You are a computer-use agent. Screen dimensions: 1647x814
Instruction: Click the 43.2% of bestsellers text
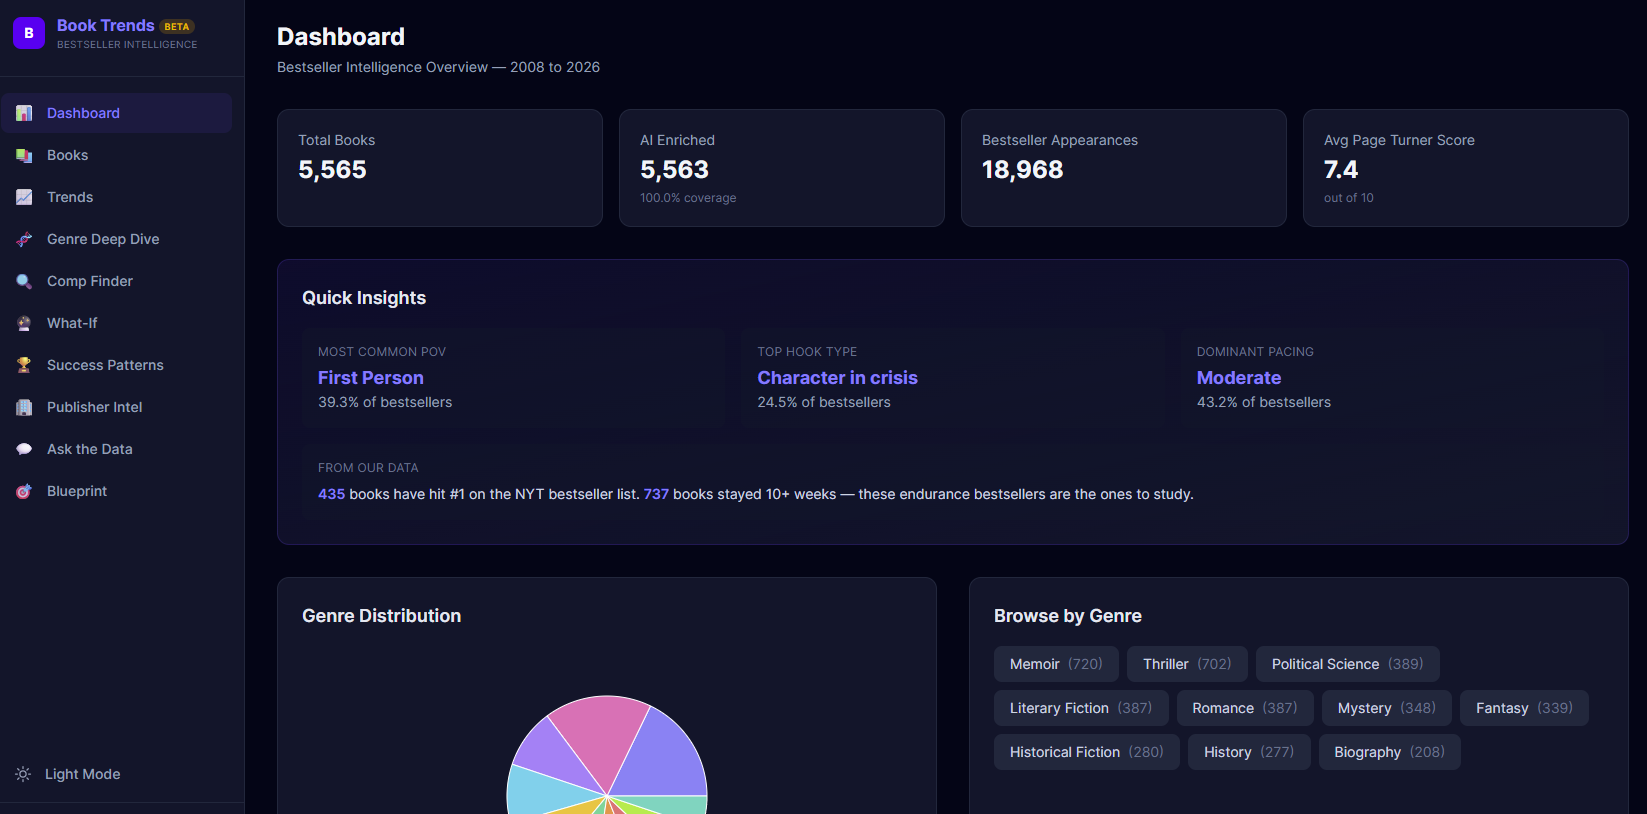point(1263,402)
